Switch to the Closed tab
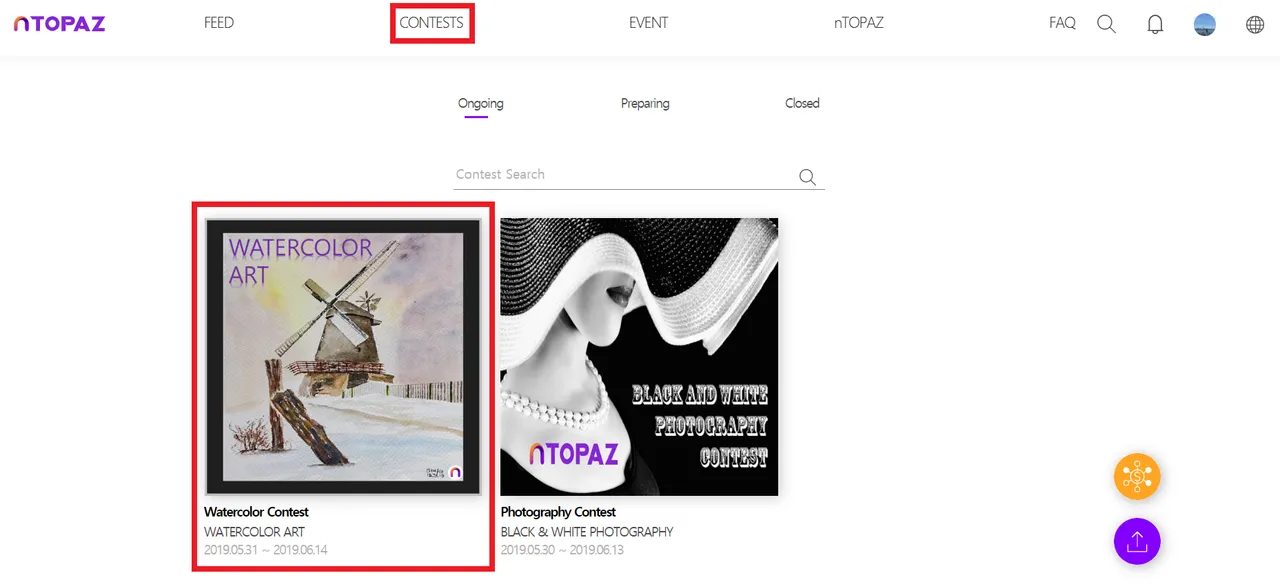Screen dimensions: 1280x585 802,103
